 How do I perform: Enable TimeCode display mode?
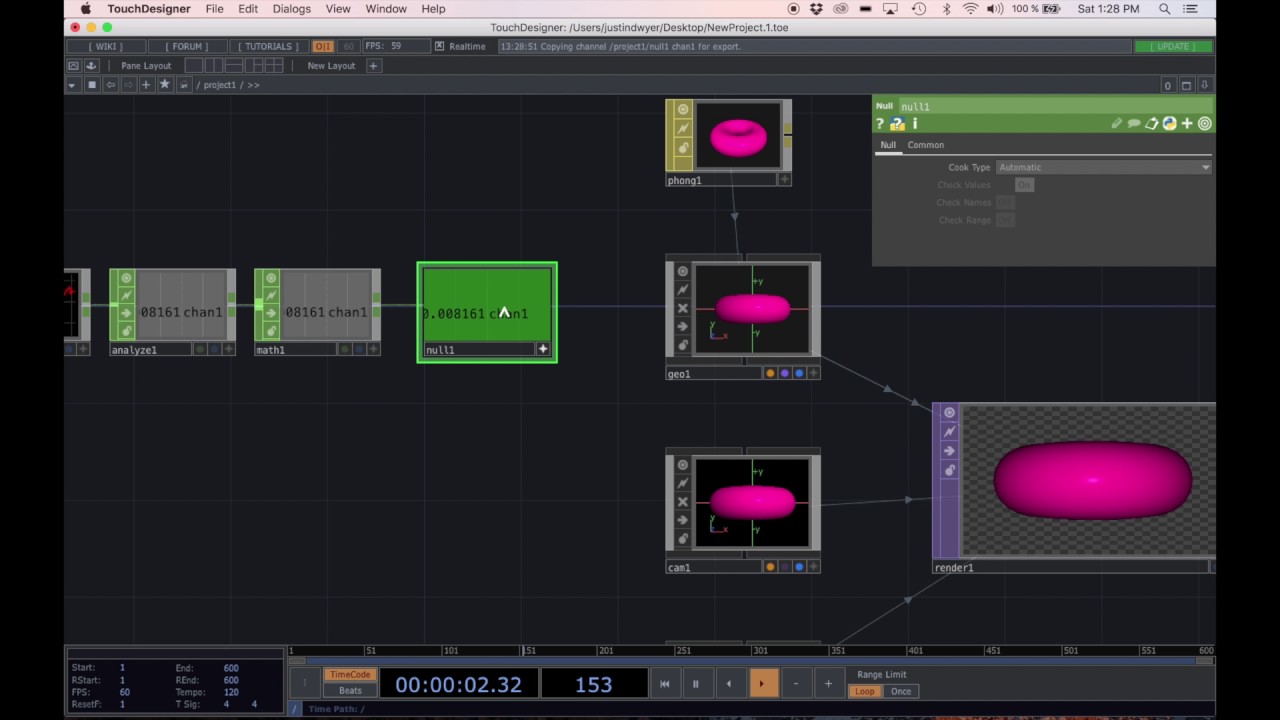coord(350,675)
